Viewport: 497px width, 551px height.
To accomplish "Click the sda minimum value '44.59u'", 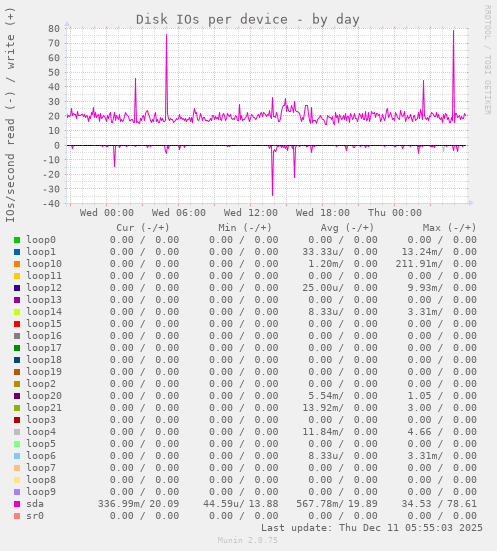I will pyautogui.click(x=224, y=504).
